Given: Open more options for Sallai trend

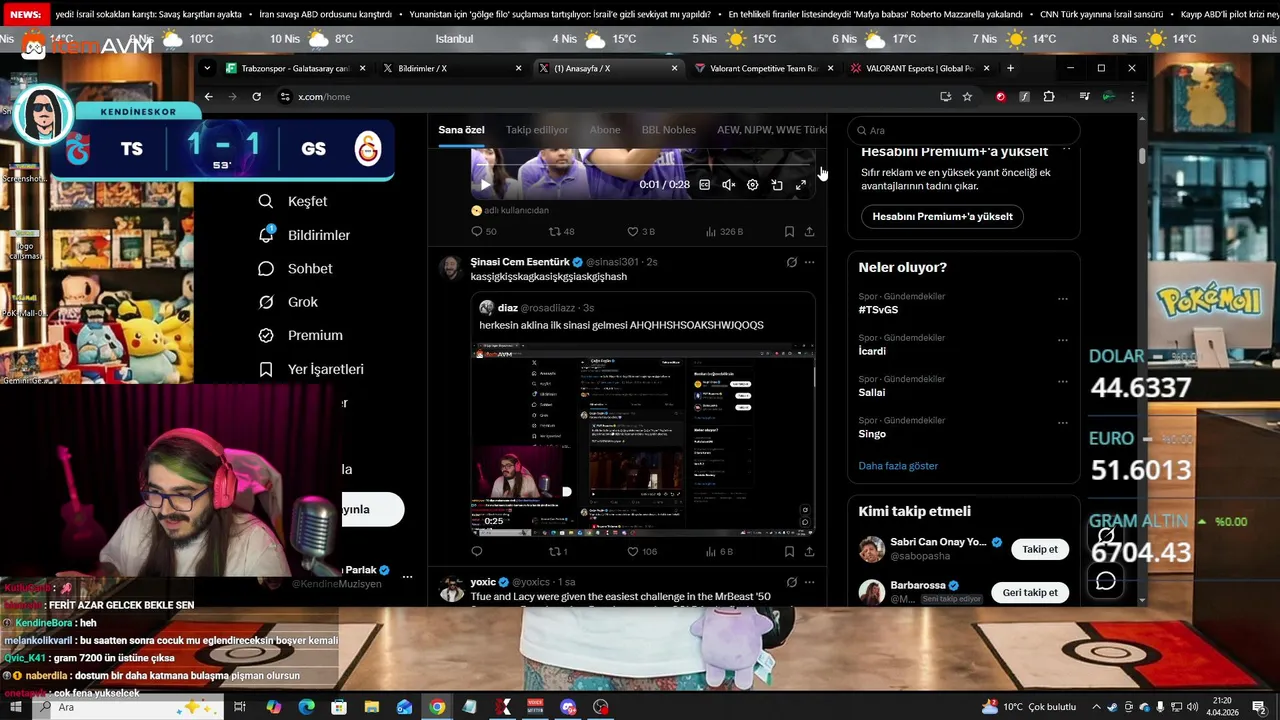Looking at the screenshot, I should click(1062, 381).
